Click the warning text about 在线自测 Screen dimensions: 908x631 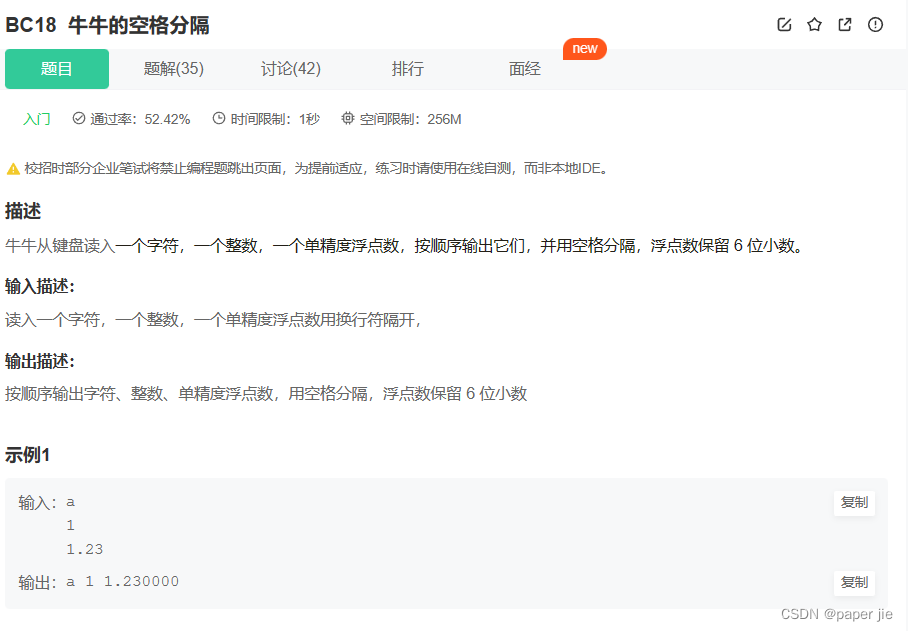tap(316, 168)
